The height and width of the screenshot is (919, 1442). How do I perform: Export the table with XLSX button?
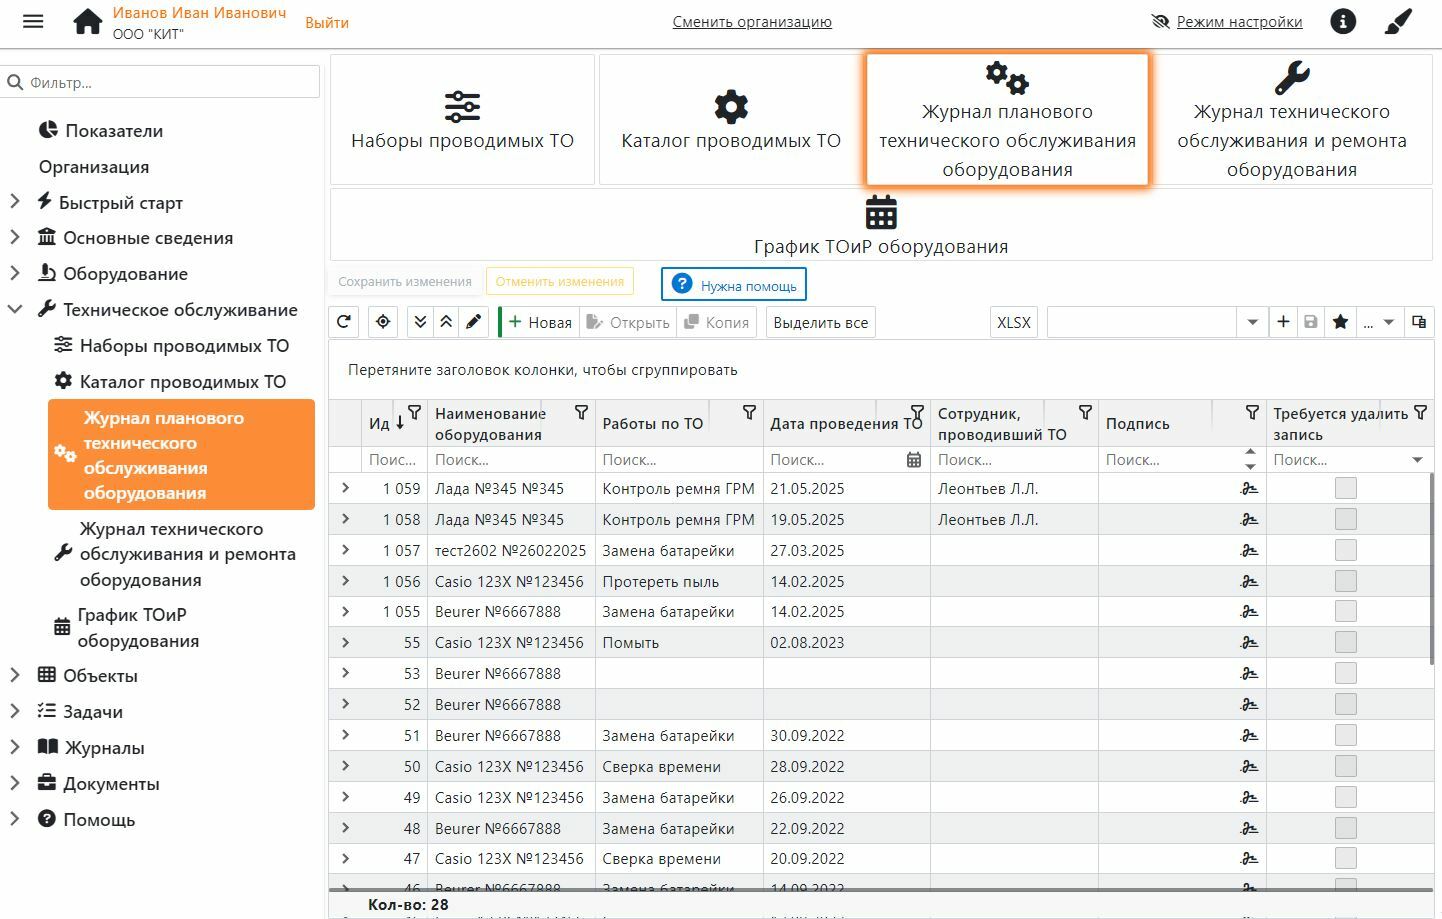coord(1014,322)
